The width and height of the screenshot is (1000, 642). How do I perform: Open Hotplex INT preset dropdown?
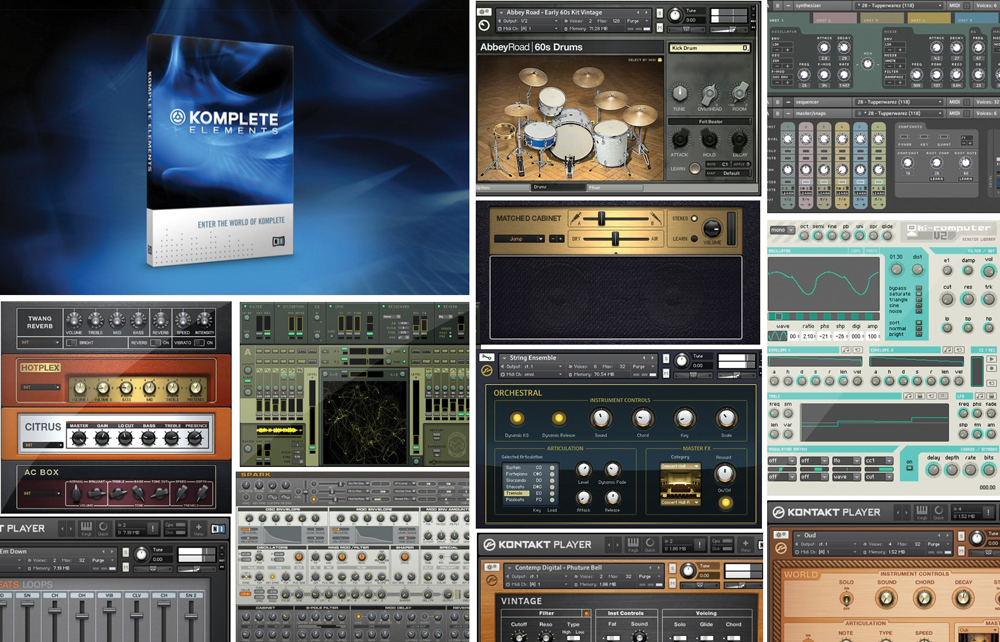click(41, 387)
